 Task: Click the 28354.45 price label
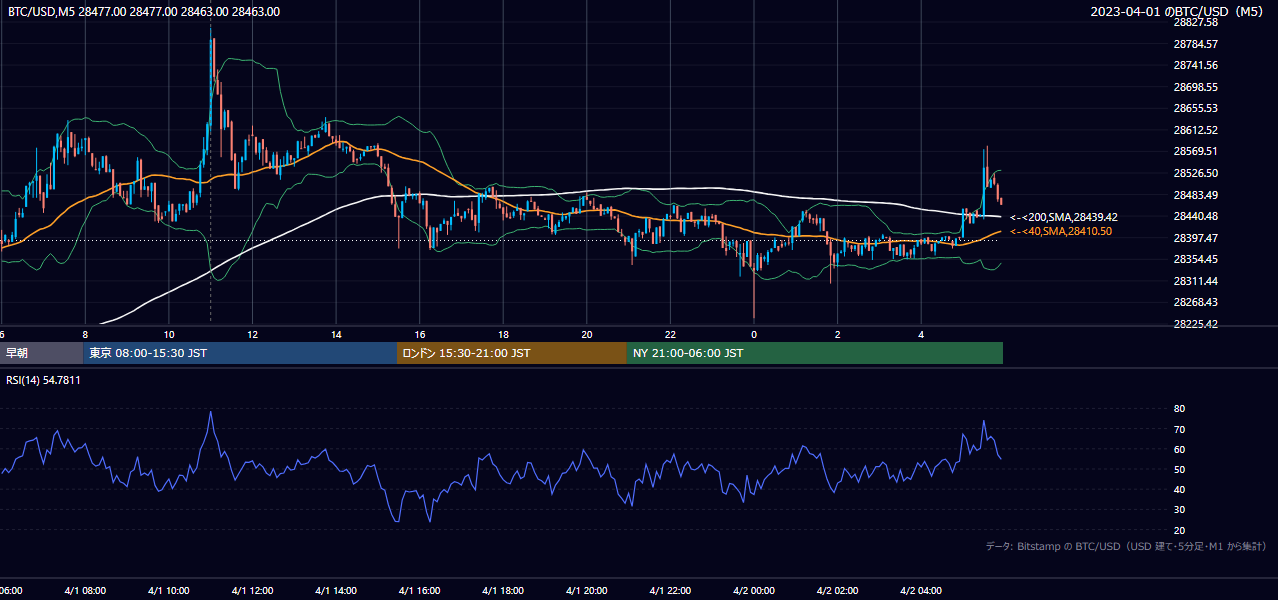[x=1195, y=259]
